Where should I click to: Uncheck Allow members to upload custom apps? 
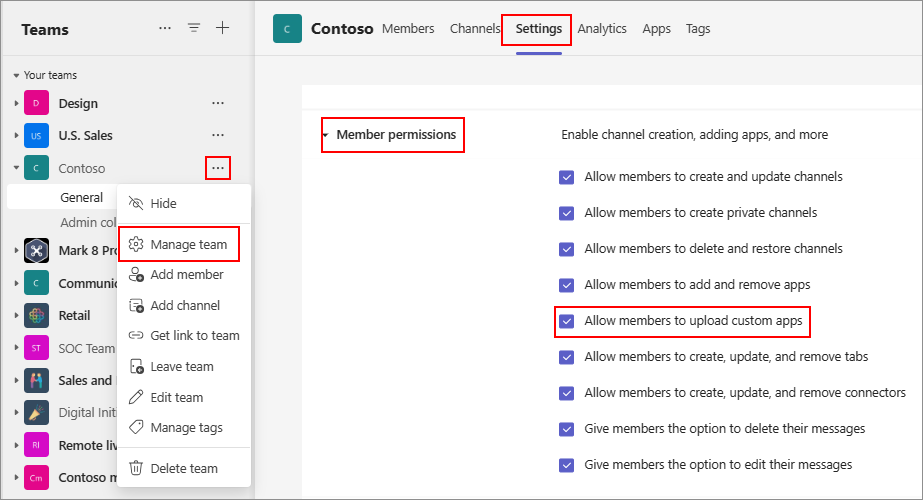567,321
